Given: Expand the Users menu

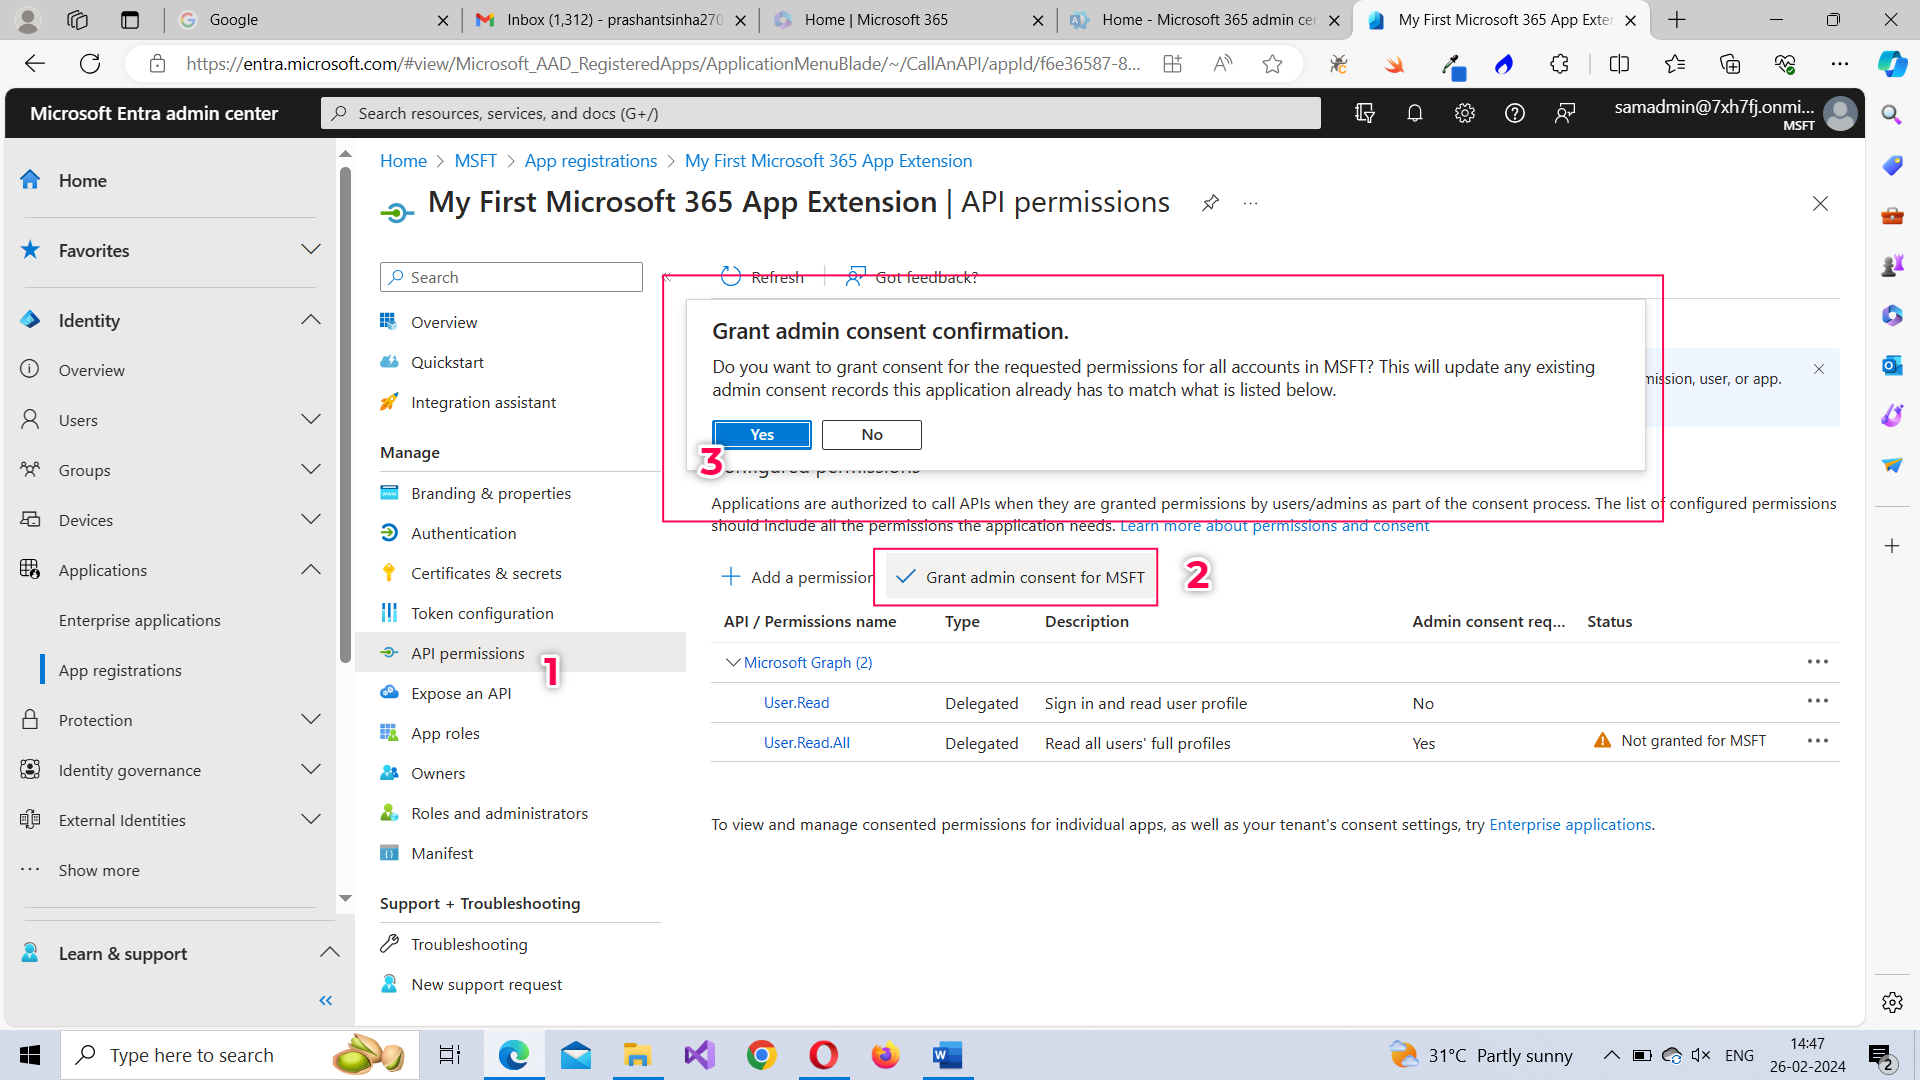Looking at the screenshot, I should point(311,420).
